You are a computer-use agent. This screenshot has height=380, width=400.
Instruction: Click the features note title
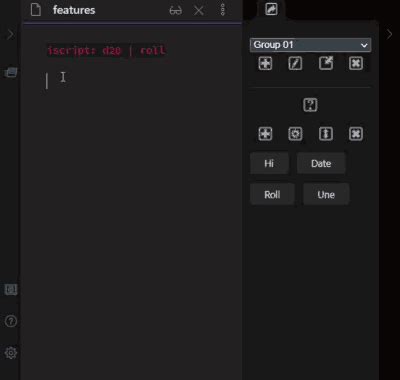pyautogui.click(x=74, y=10)
